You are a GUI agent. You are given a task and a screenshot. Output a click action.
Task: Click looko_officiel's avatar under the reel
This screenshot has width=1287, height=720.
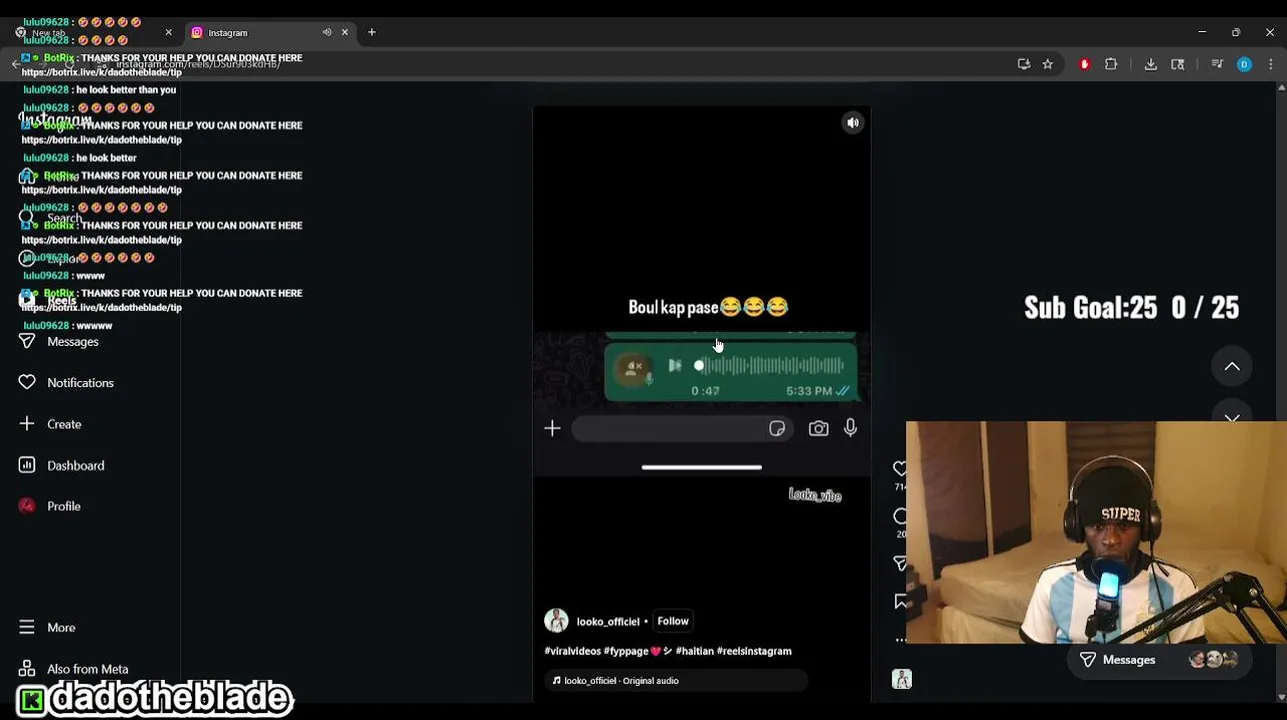(556, 621)
